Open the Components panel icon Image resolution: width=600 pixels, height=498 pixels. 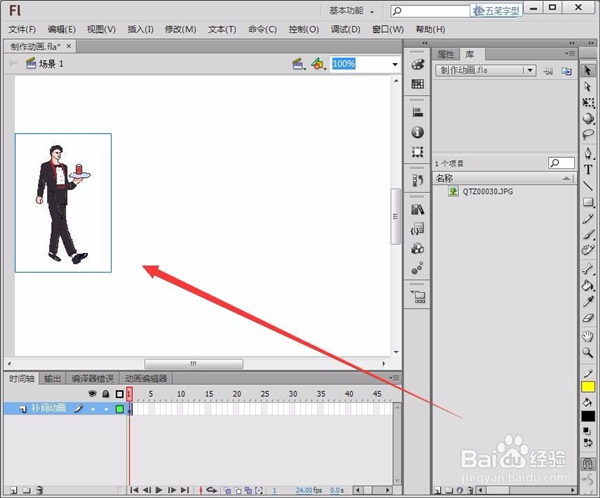(x=417, y=248)
